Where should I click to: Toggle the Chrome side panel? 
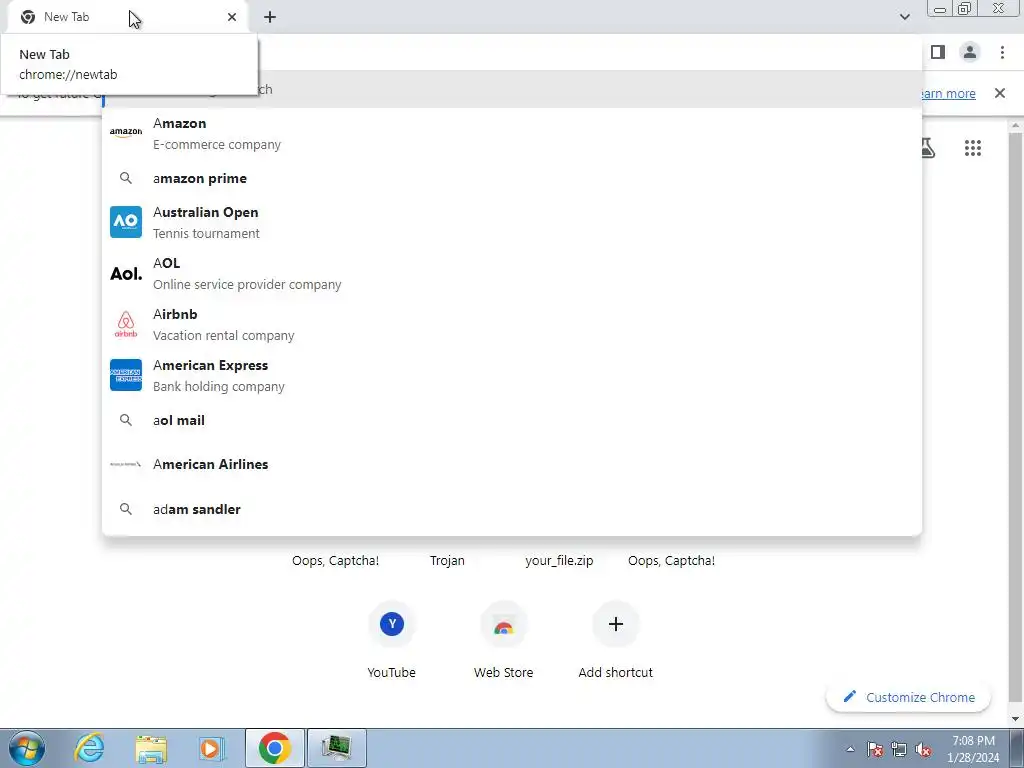coord(938,52)
